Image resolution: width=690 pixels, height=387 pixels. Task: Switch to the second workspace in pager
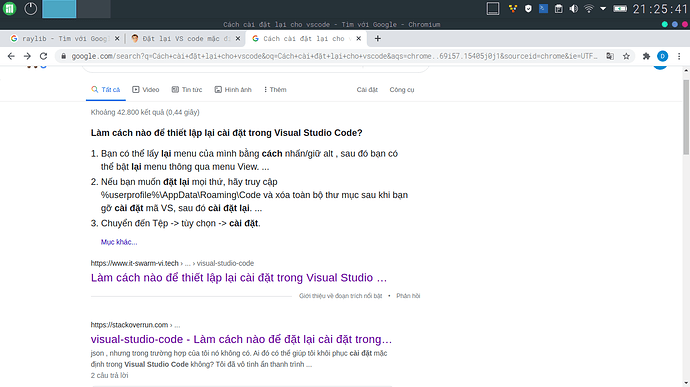tap(93, 9)
